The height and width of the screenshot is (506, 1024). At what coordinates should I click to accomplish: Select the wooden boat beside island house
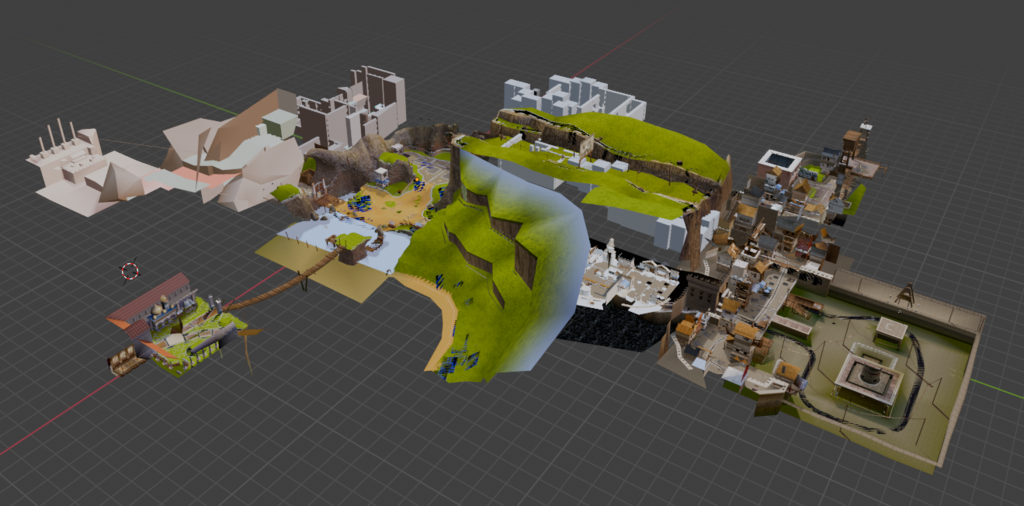123,360
